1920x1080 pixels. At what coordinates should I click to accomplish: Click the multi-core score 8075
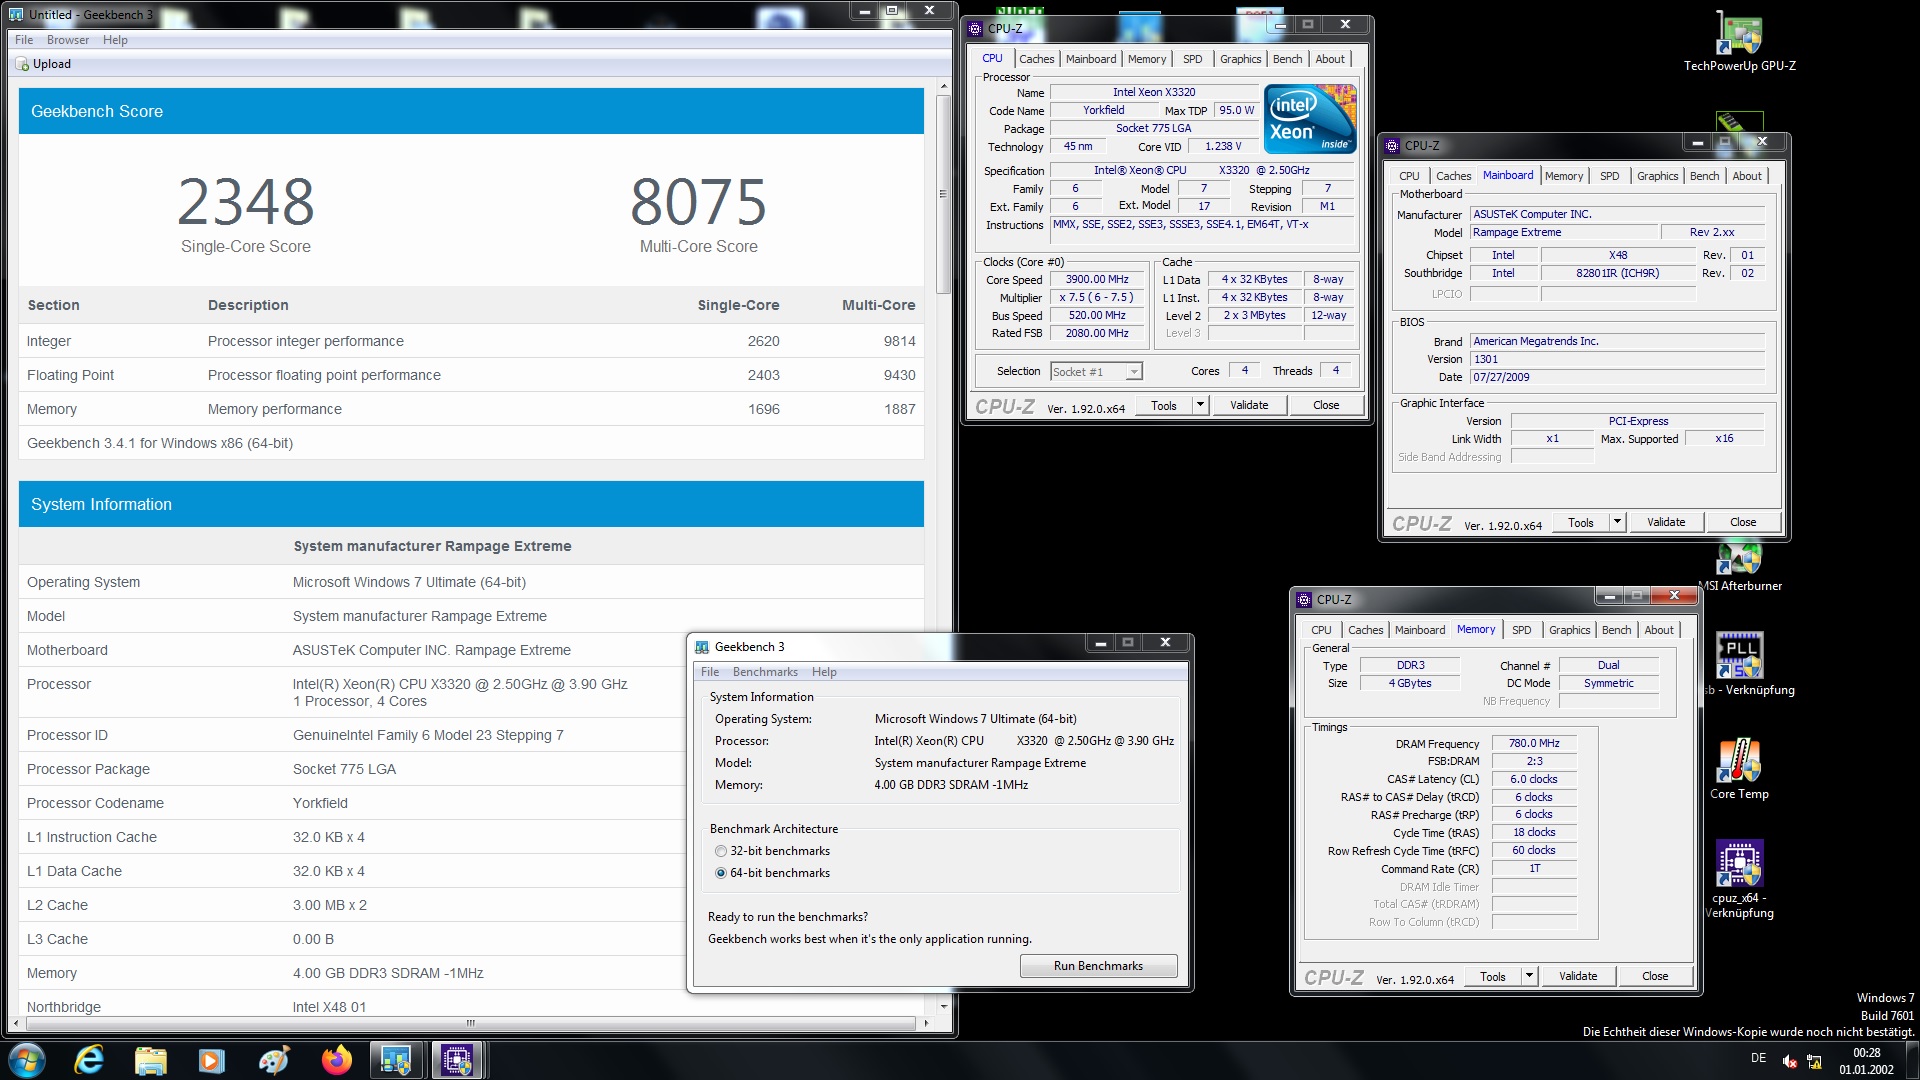698,201
